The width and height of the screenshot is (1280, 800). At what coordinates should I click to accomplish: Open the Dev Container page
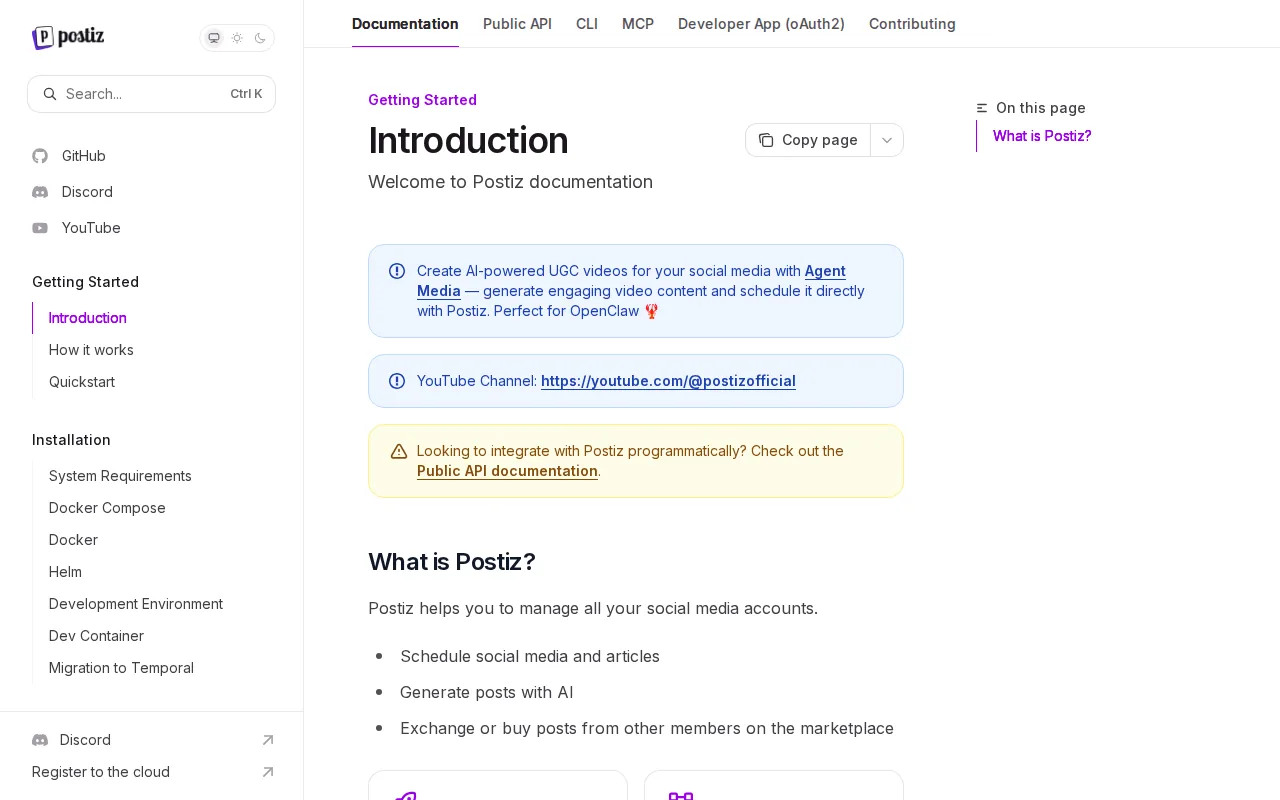[x=96, y=636]
